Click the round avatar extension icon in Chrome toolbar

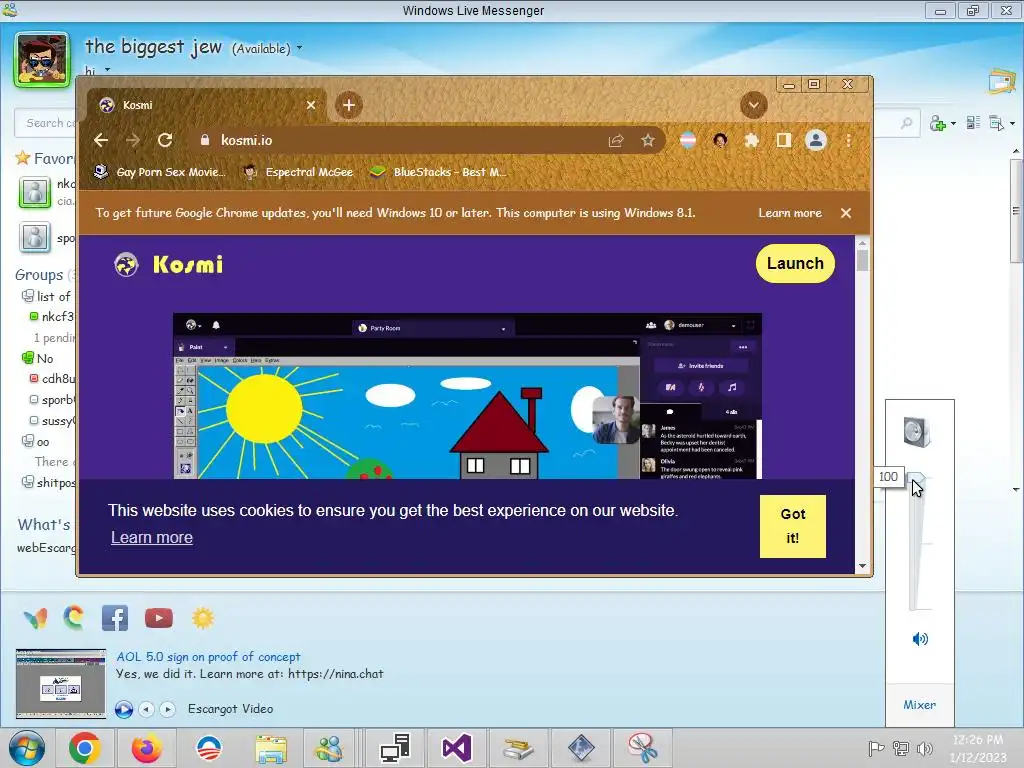[720, 140]
